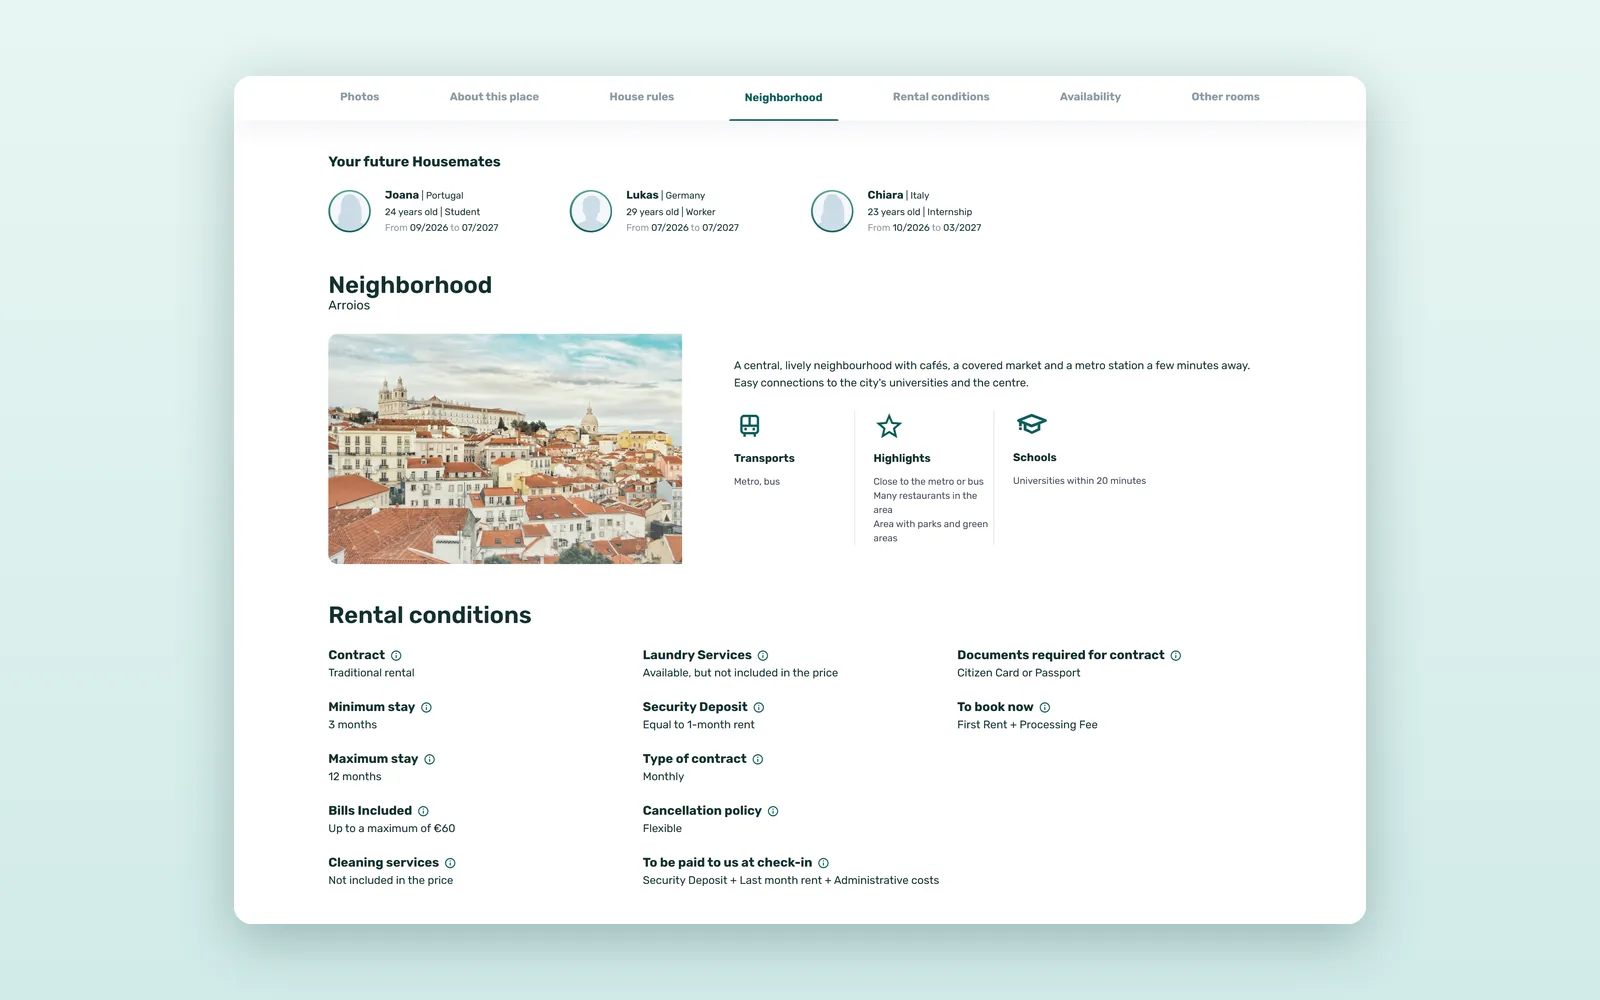Select the Highlights star icon
Screen dimensions: 1600x1000
point(889,427)
